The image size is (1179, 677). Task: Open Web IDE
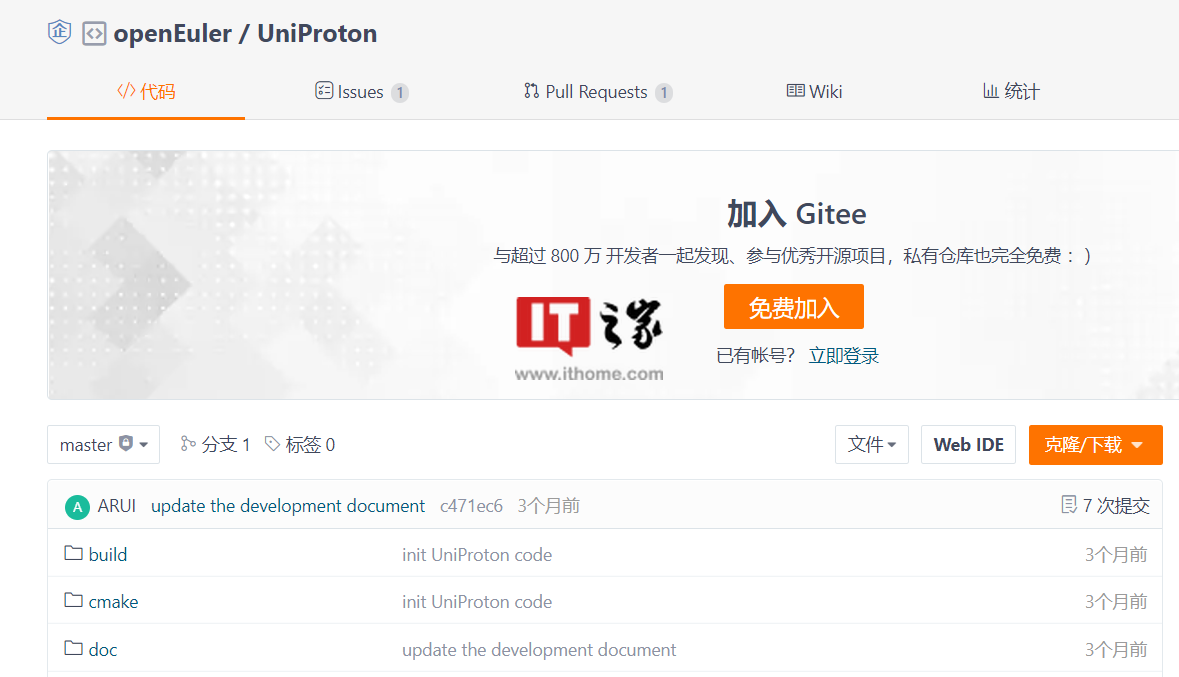[968, 445]
